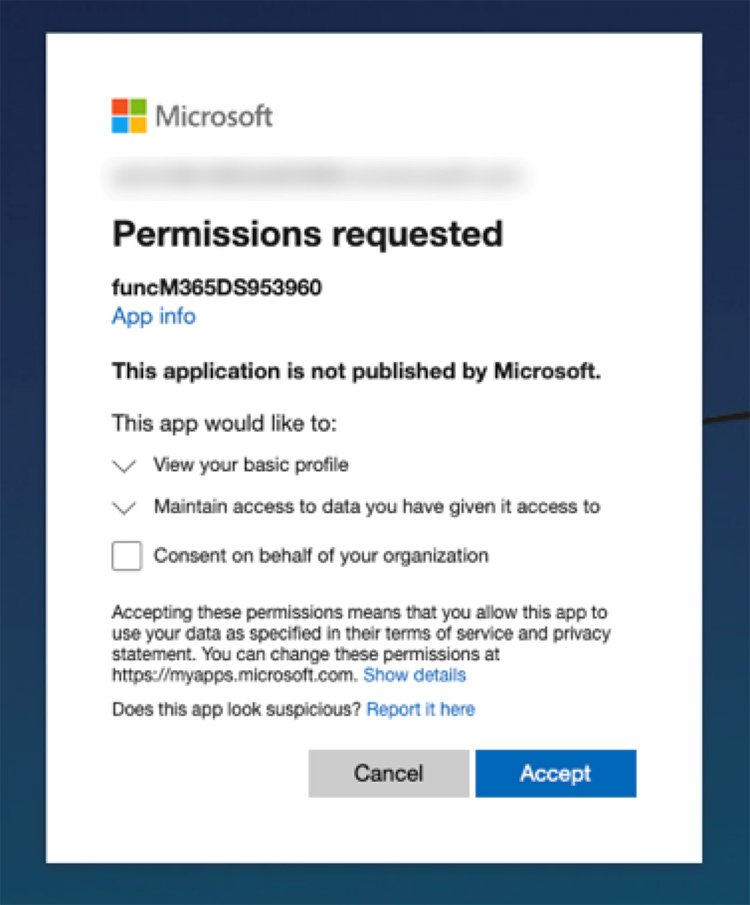Viewport: 750px width, 905px height.
Task: Expand the basic profile permission chevron
Action: click(124, 466)
